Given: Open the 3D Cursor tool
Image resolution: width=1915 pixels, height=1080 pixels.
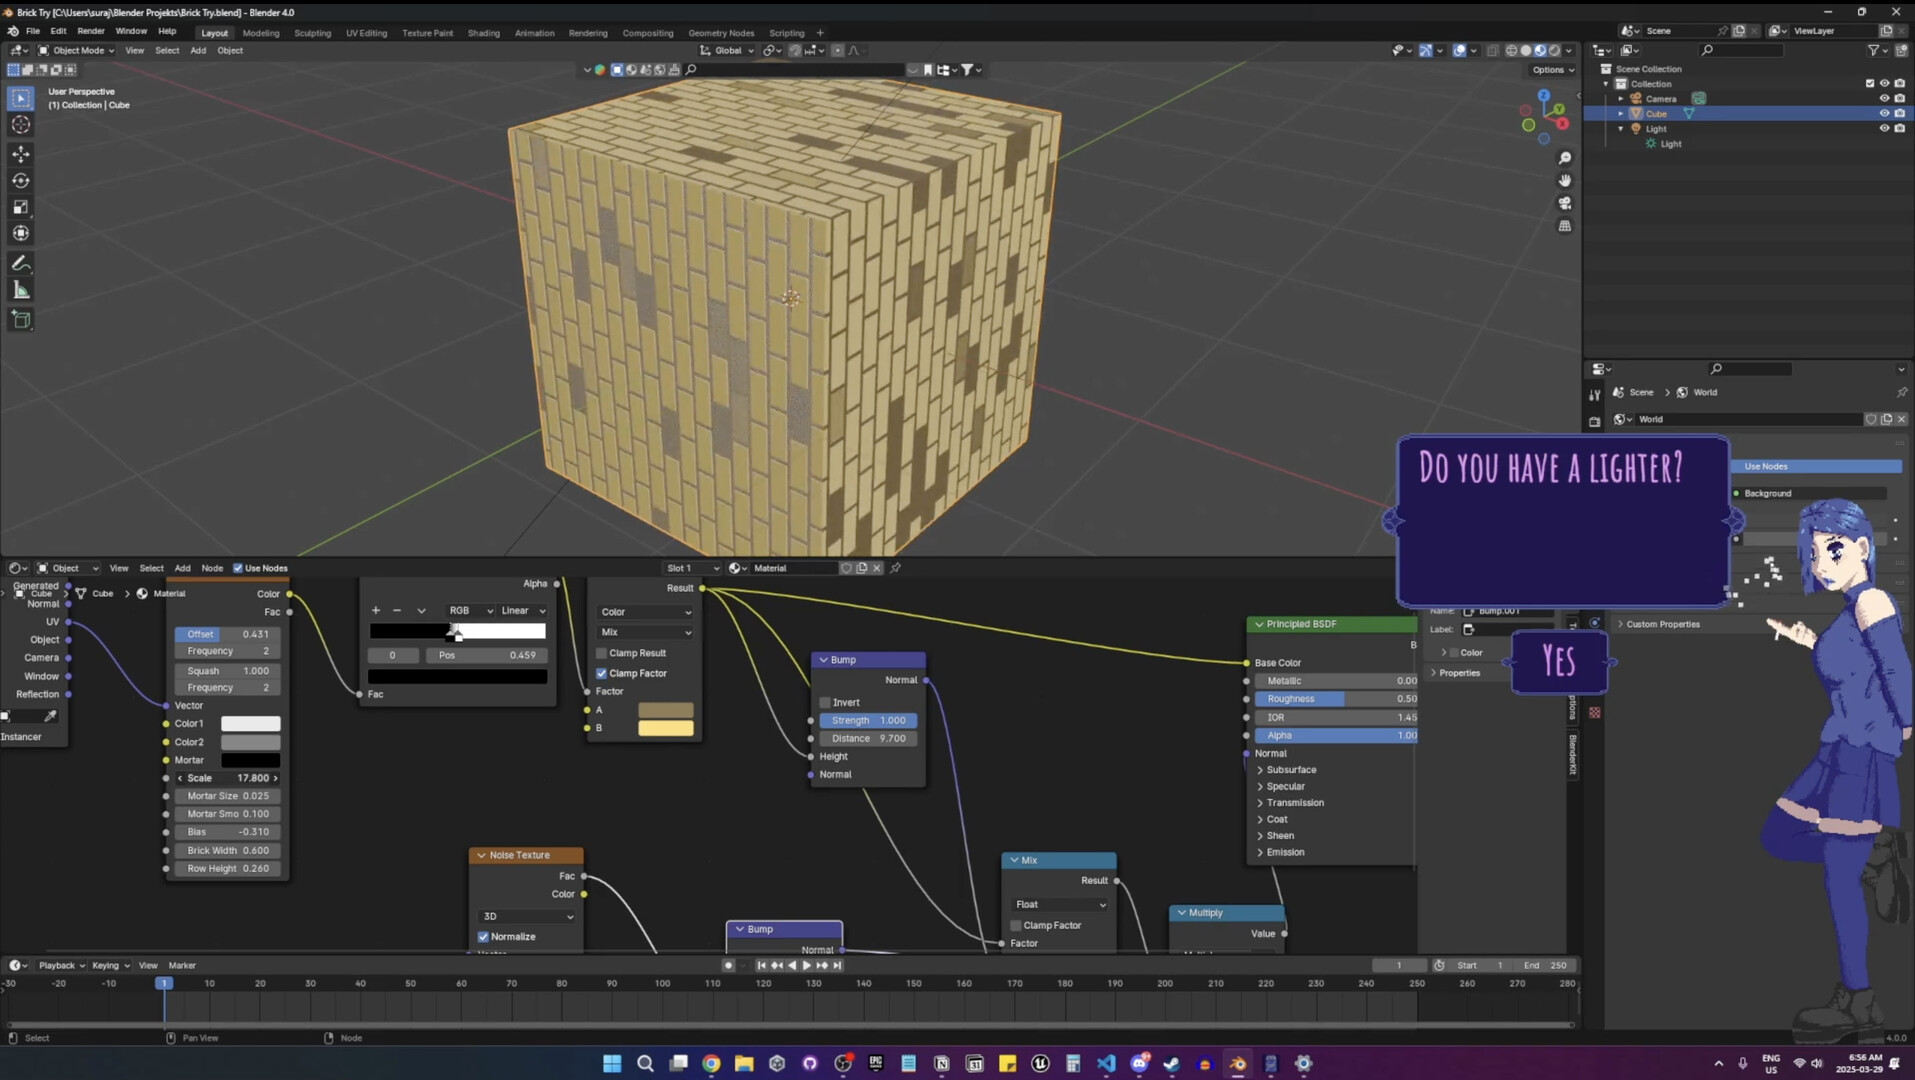Looking at the screenshot, I should (x=20, y=124).
